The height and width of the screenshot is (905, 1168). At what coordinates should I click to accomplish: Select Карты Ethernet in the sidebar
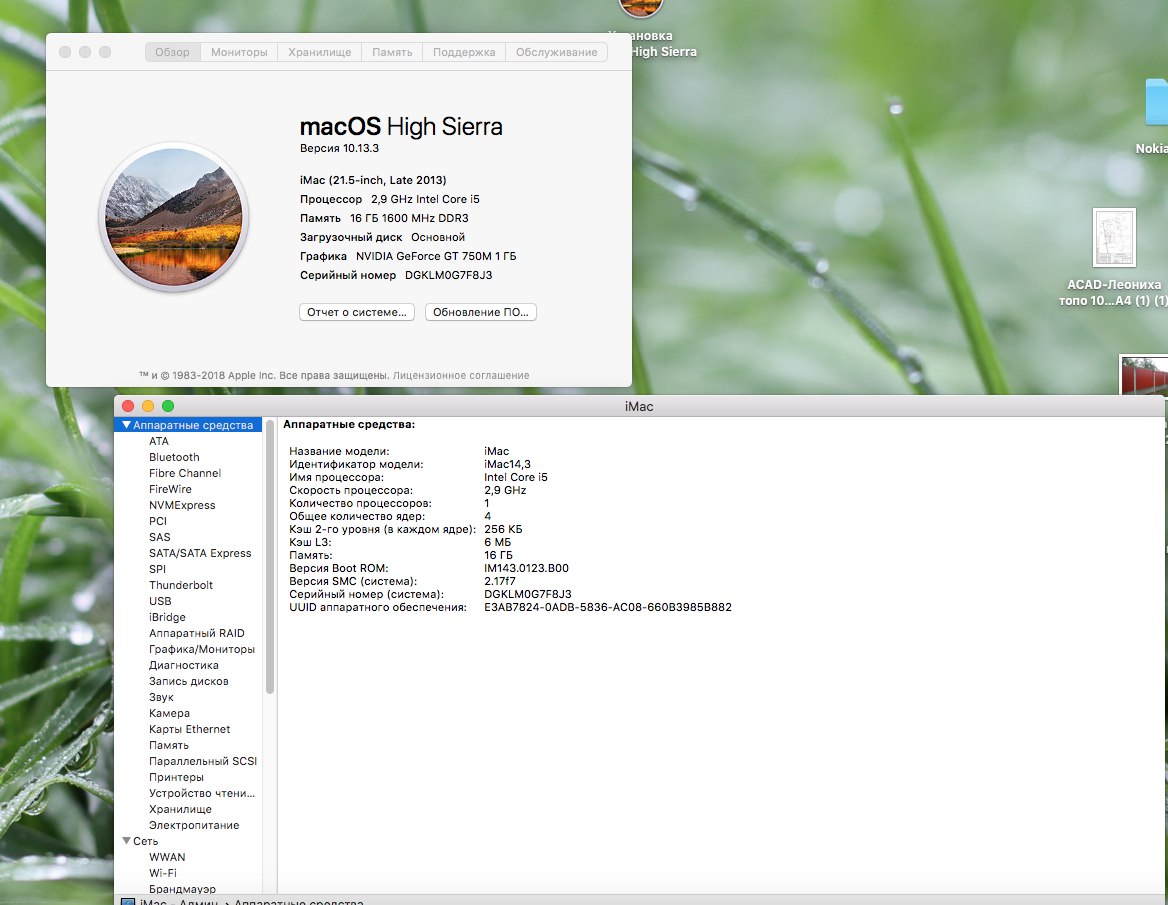pyautogui.click(x=189, y=729)
